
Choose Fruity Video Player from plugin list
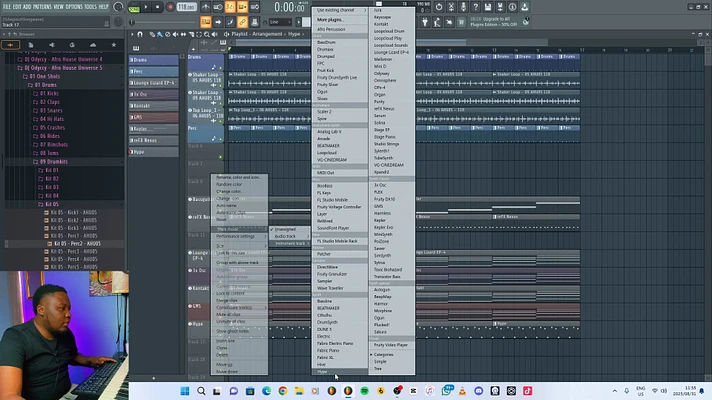click(391, 345)
